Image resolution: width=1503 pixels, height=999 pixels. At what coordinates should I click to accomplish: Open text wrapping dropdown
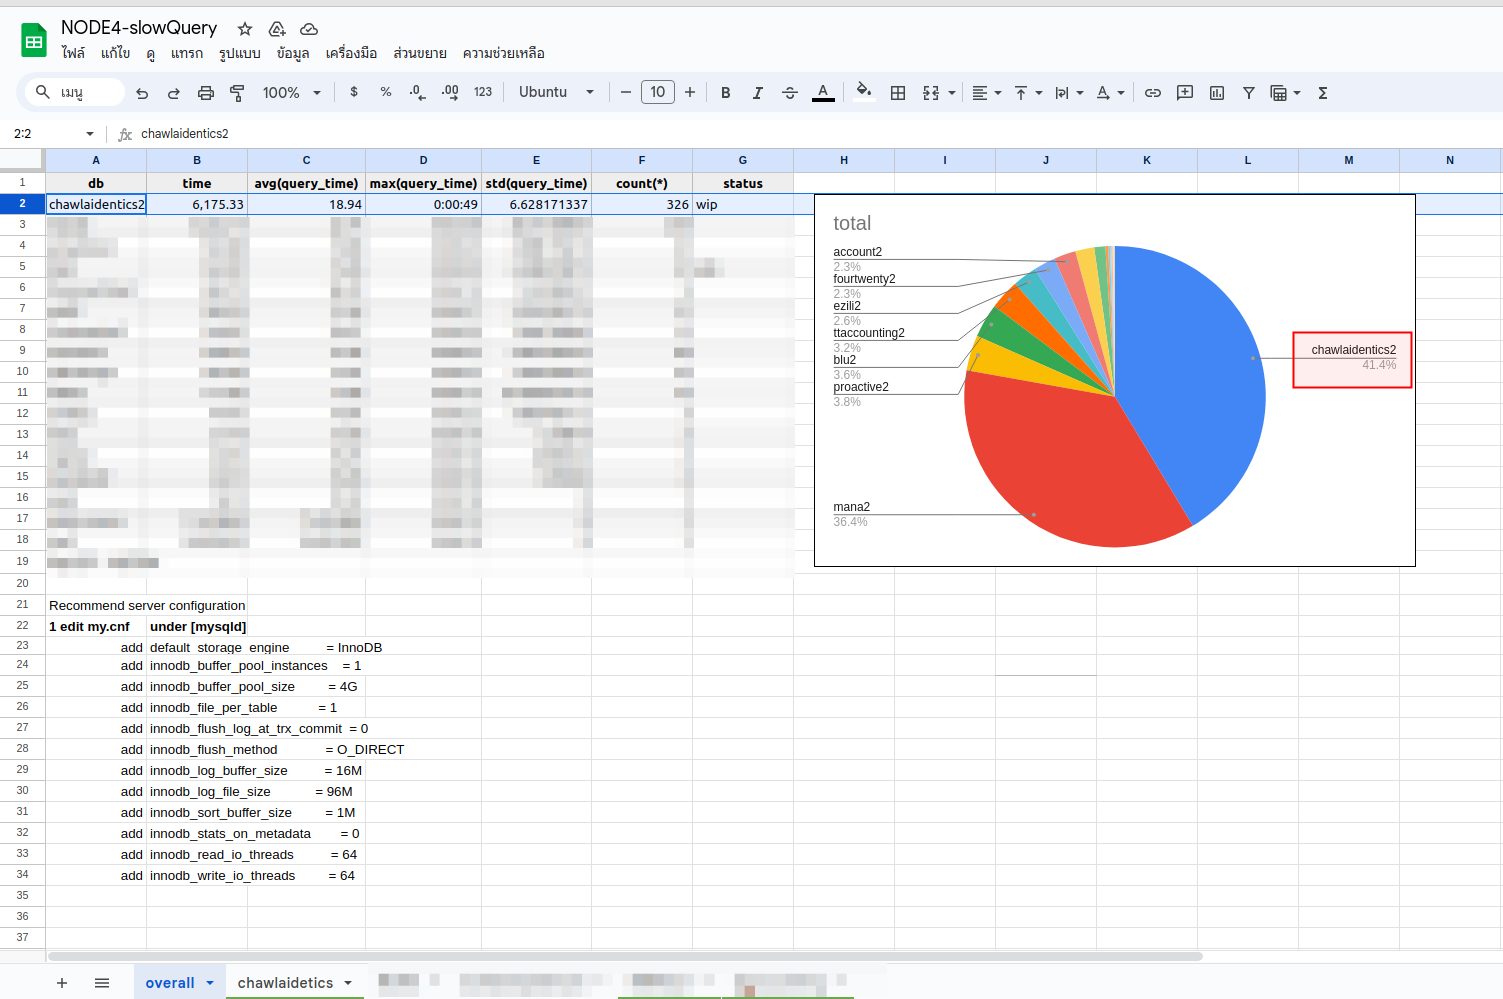[1069, 93]
